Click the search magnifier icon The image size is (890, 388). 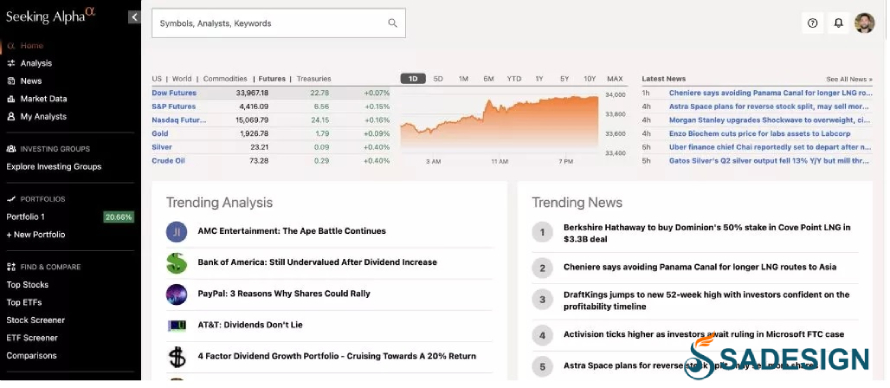pyautogui.click(x=392, y=23)
